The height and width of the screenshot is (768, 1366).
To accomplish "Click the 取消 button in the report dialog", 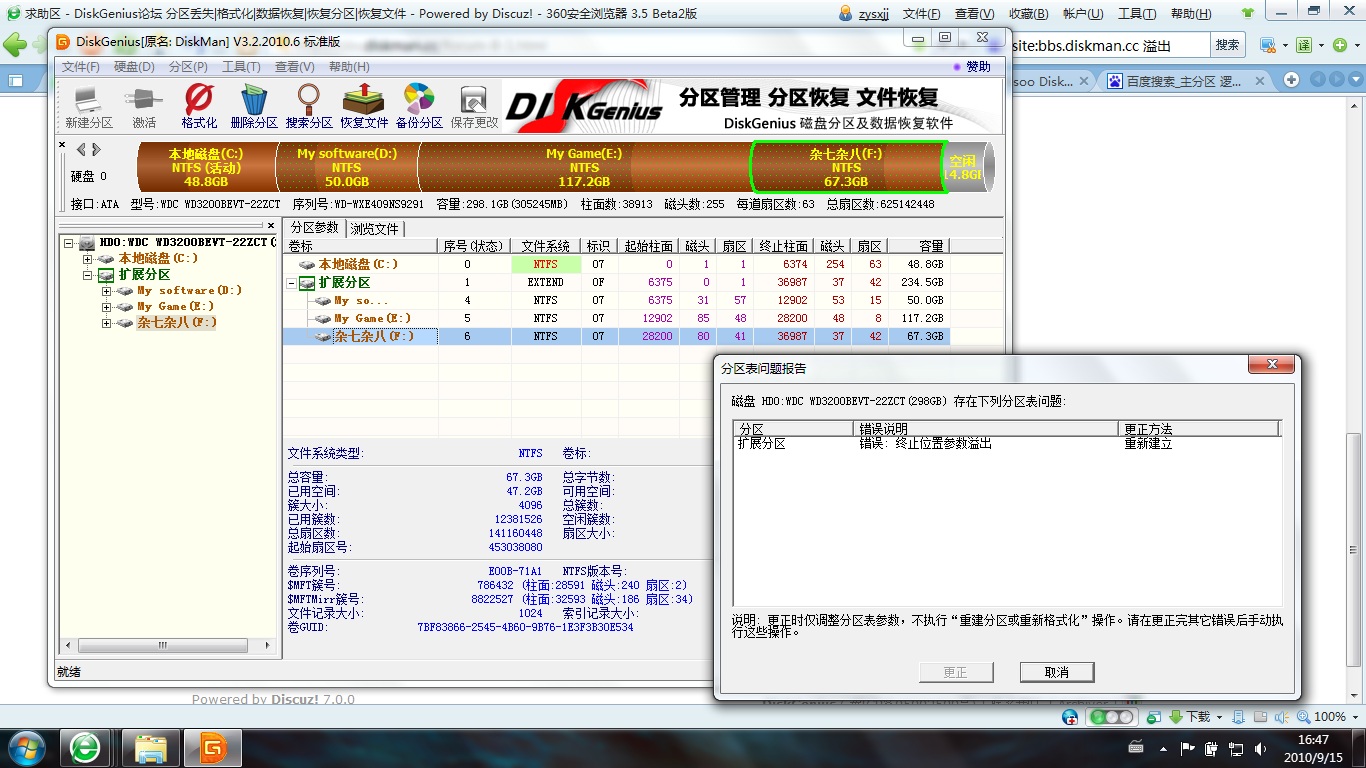I will 1057,672.
